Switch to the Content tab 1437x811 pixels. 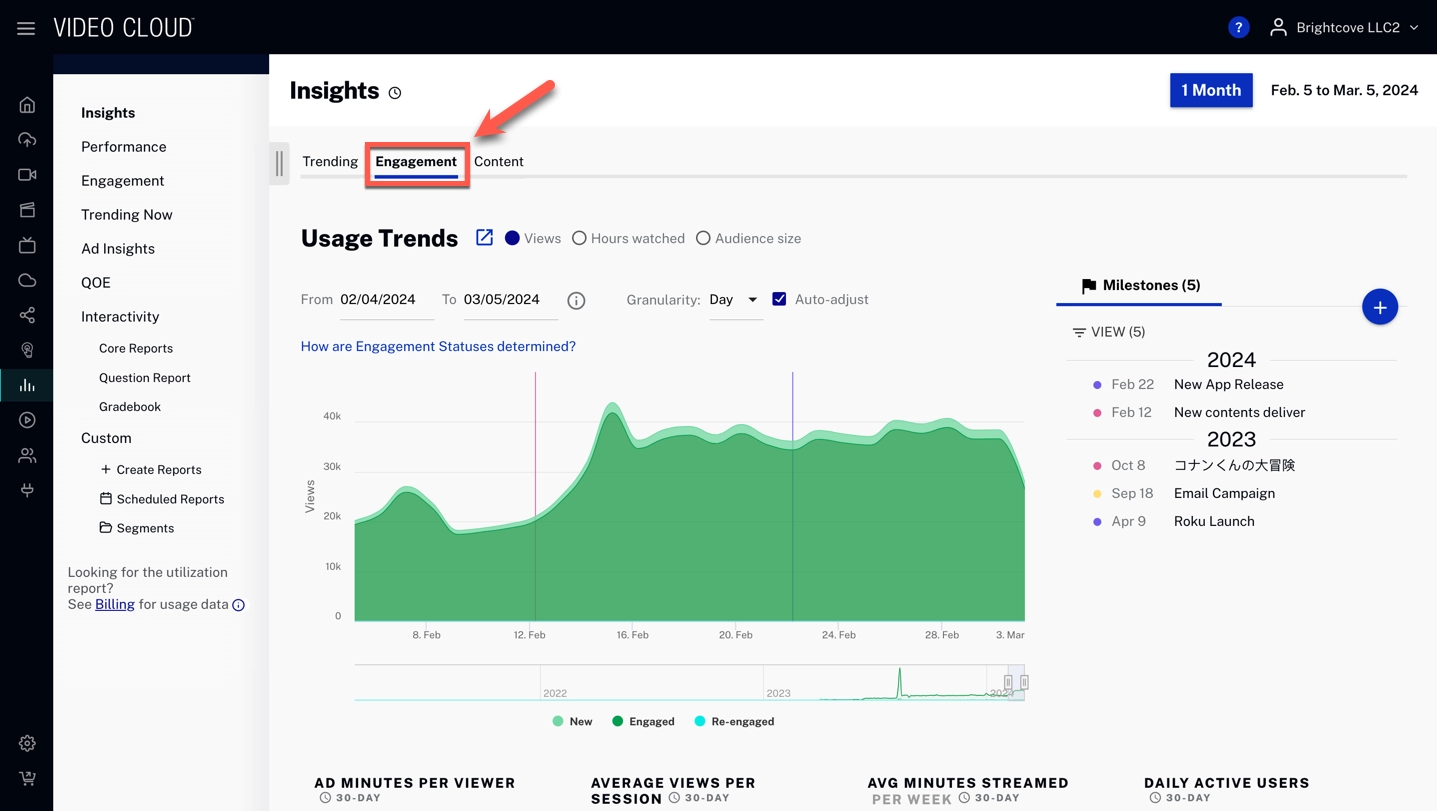coord(499,161)
